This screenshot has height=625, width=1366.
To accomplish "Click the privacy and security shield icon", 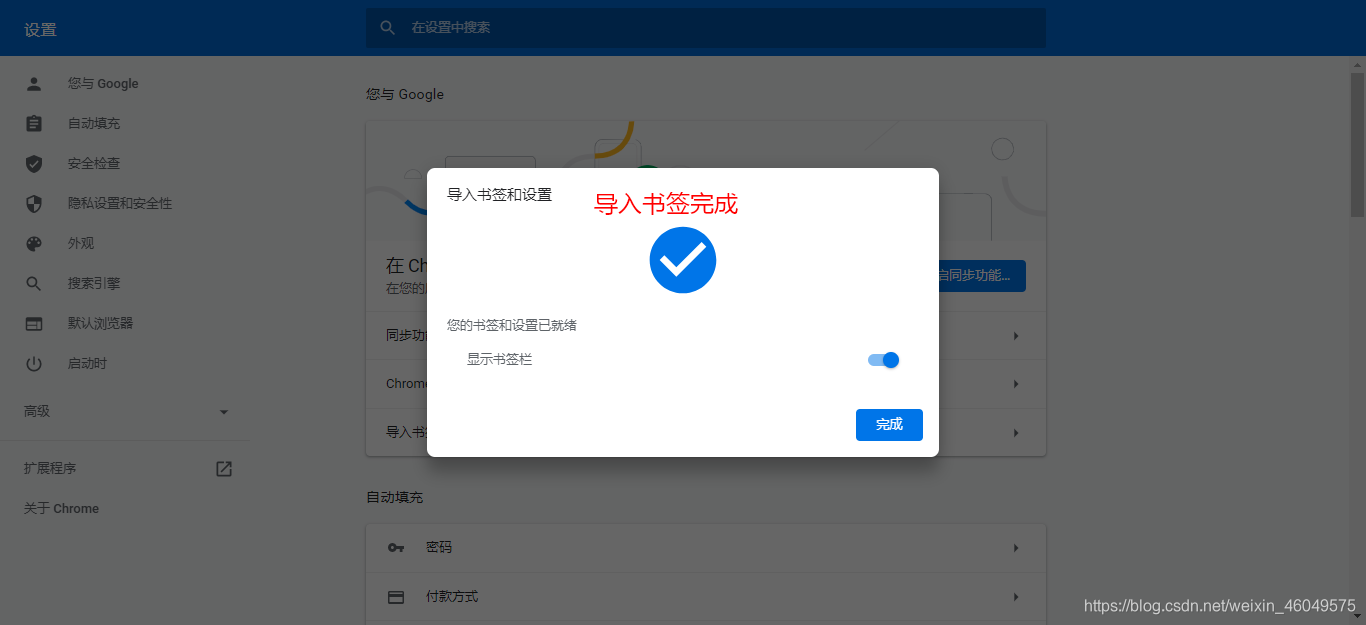I will (34, 204).
